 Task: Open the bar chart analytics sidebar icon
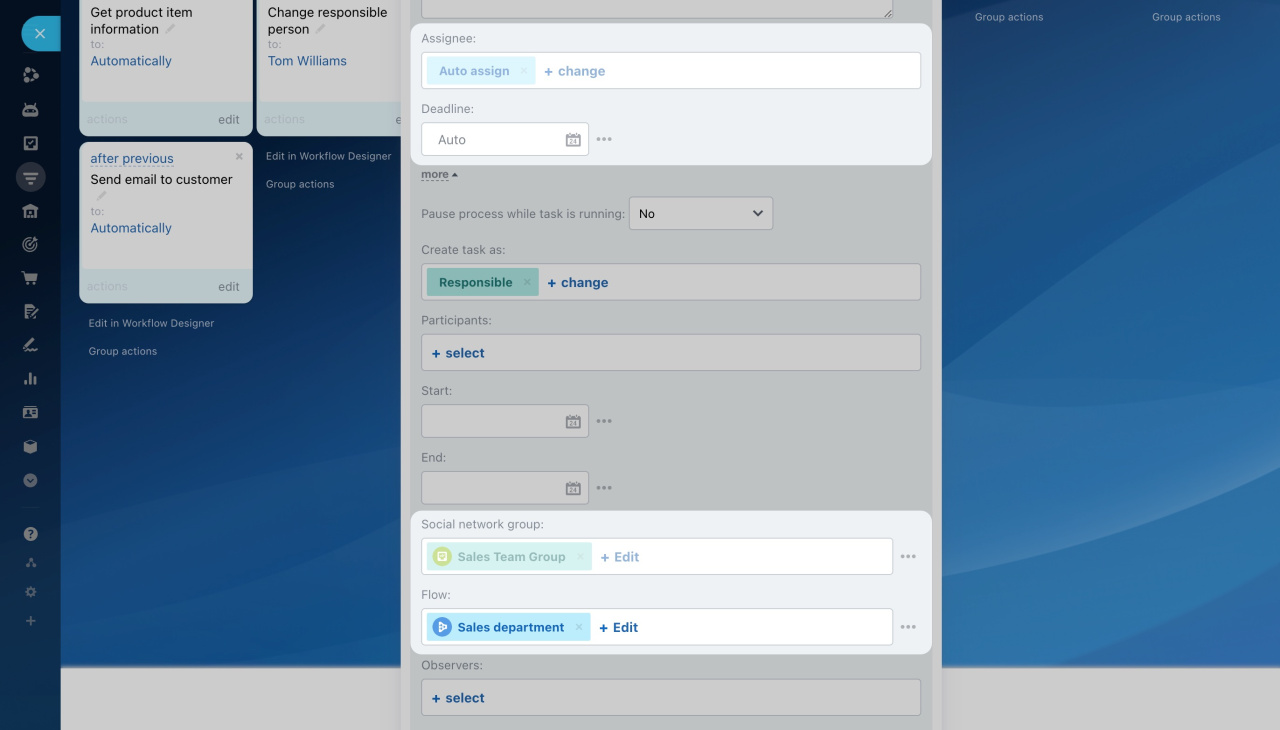tap(30, 379)
